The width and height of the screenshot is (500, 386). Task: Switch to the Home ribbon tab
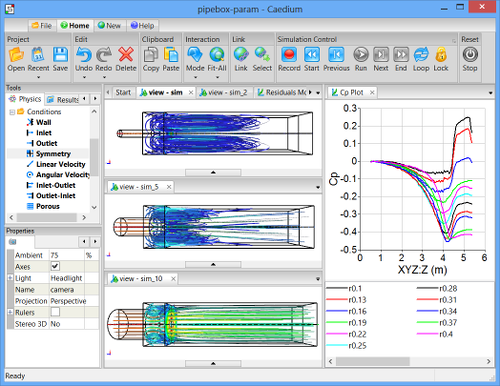75,26
